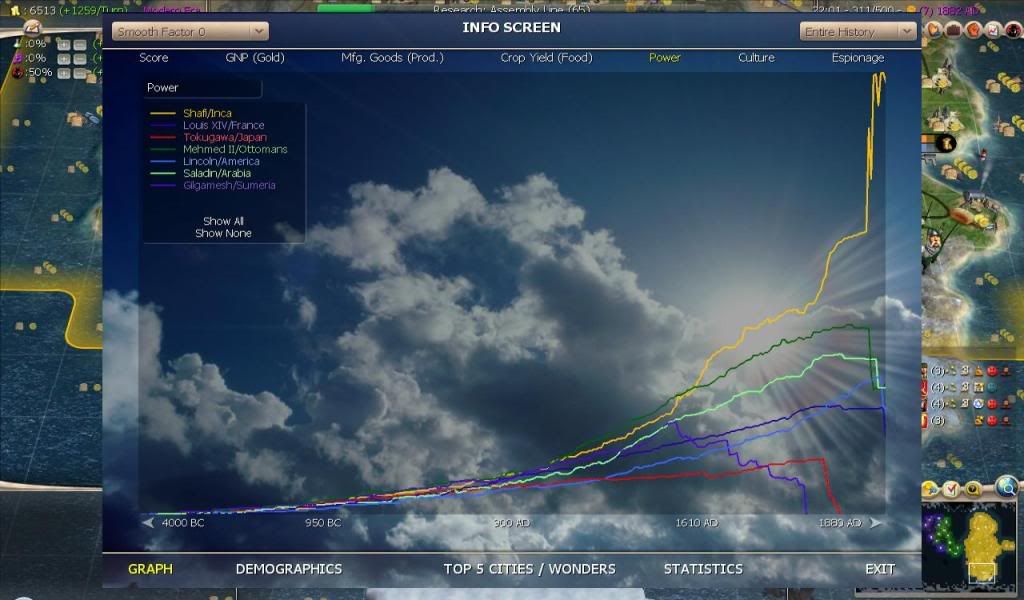The image size is (1024, 600).
Task: Click the red angry face in first scoreboard row
Action: (x=992, y=371)
